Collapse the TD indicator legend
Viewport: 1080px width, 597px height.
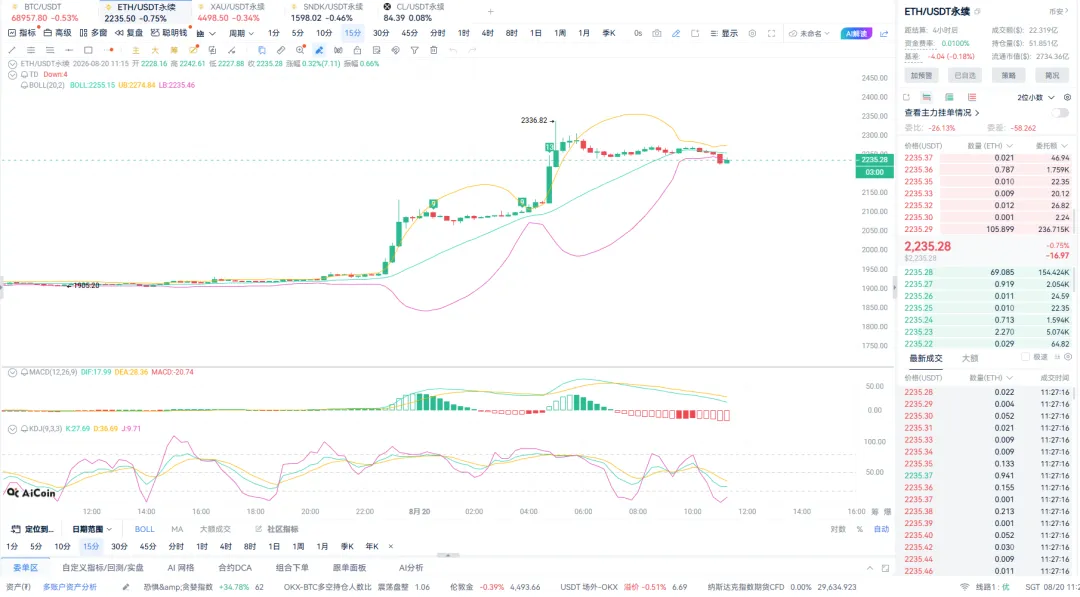click(12, 74)
